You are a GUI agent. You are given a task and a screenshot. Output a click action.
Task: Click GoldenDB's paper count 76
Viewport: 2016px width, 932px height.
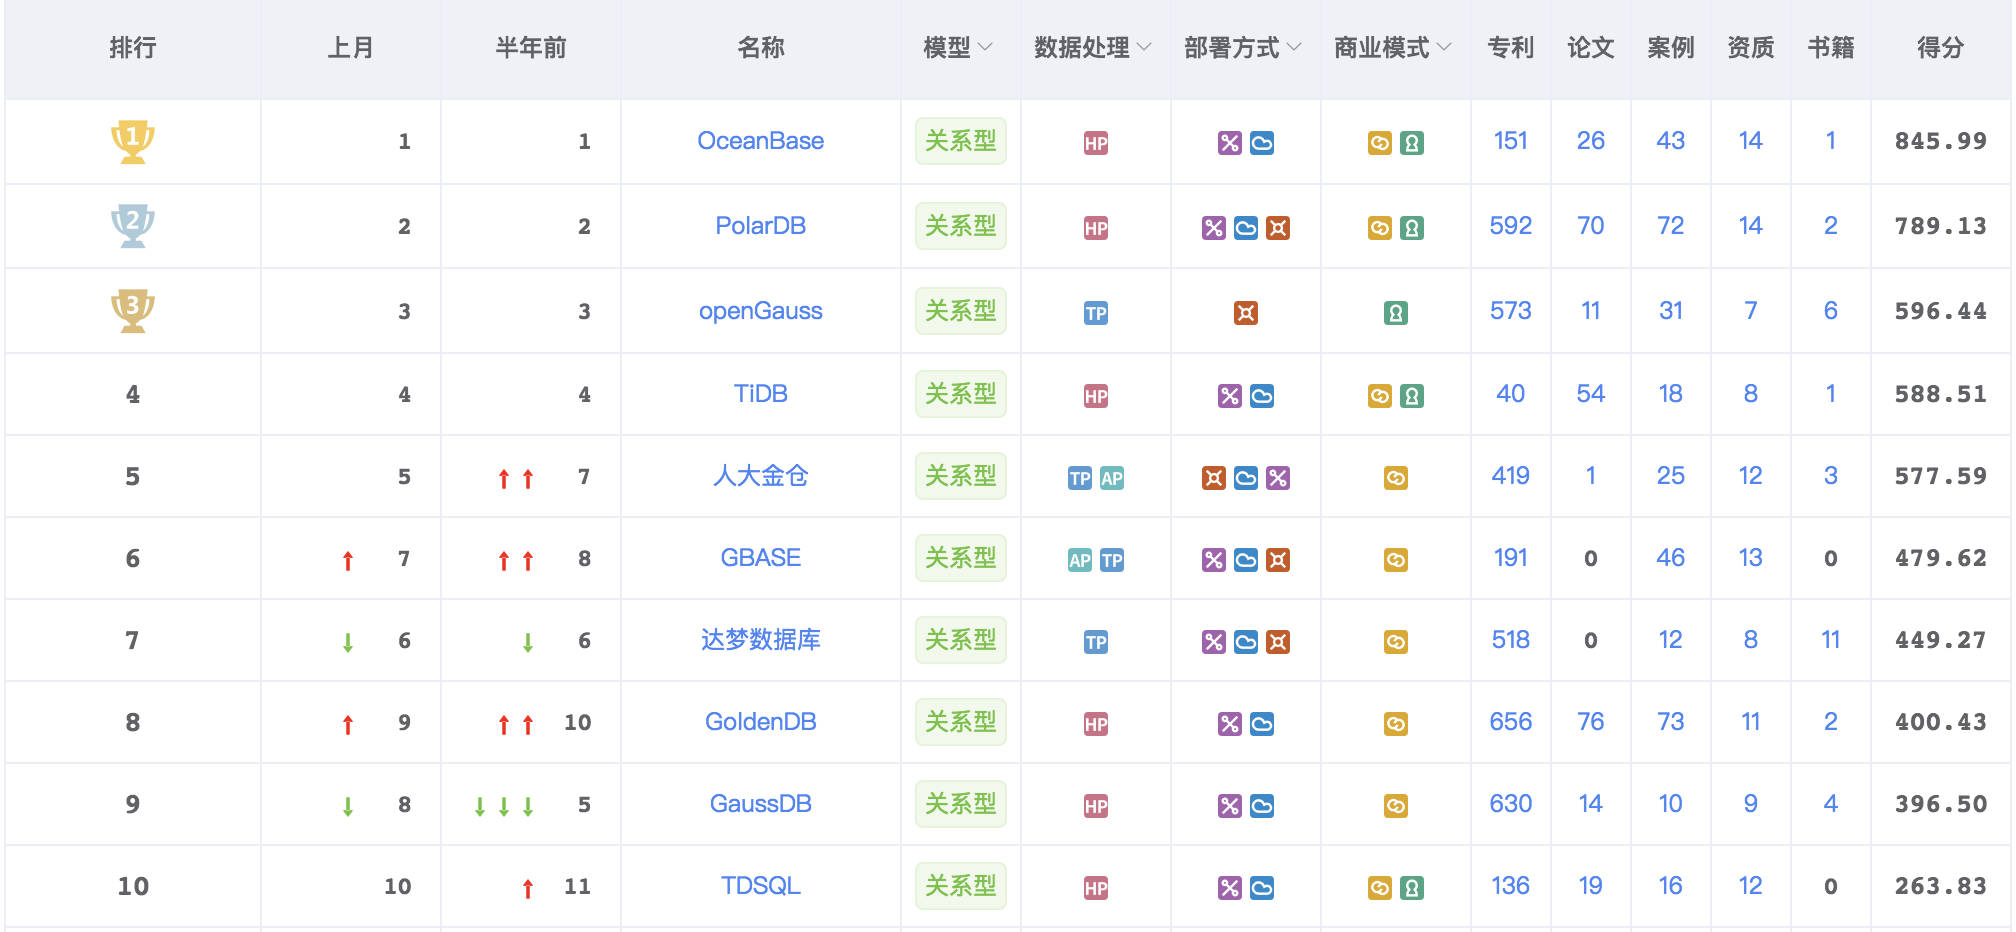coord(1591,722)
